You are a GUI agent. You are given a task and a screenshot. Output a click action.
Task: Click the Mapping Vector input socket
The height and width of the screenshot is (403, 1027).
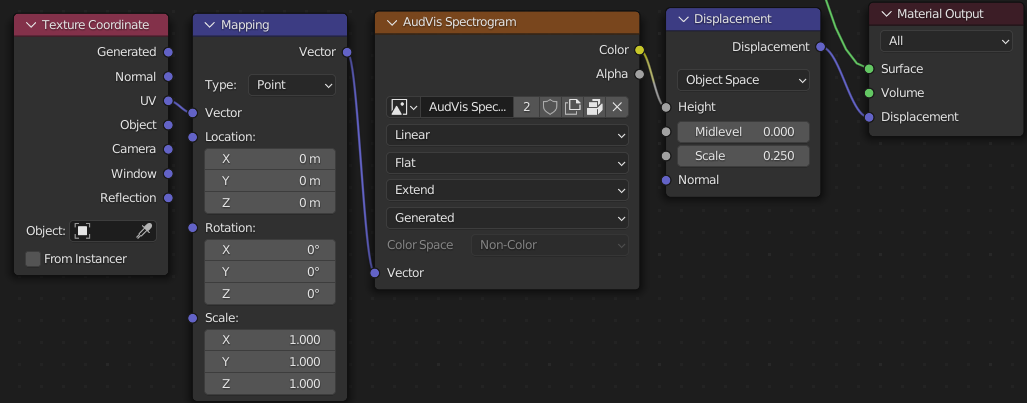(193, 113)
